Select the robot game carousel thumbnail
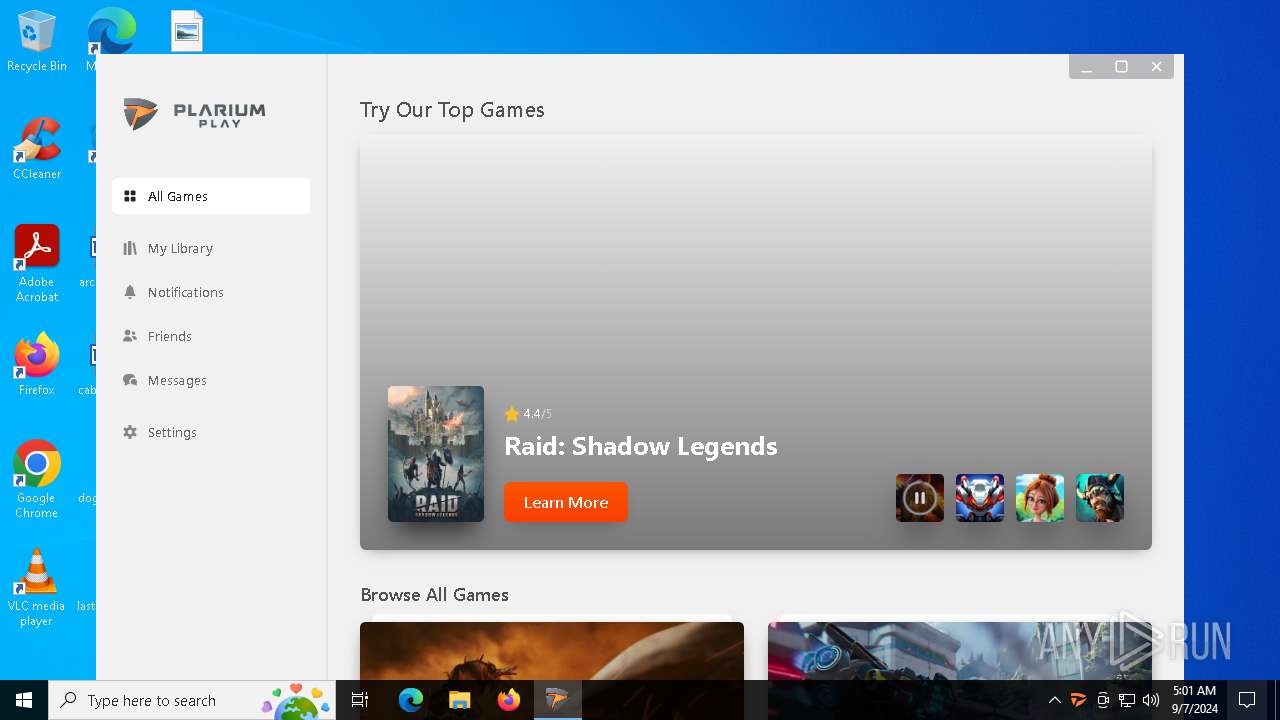 pyautogui.click(x=980, y=498)
